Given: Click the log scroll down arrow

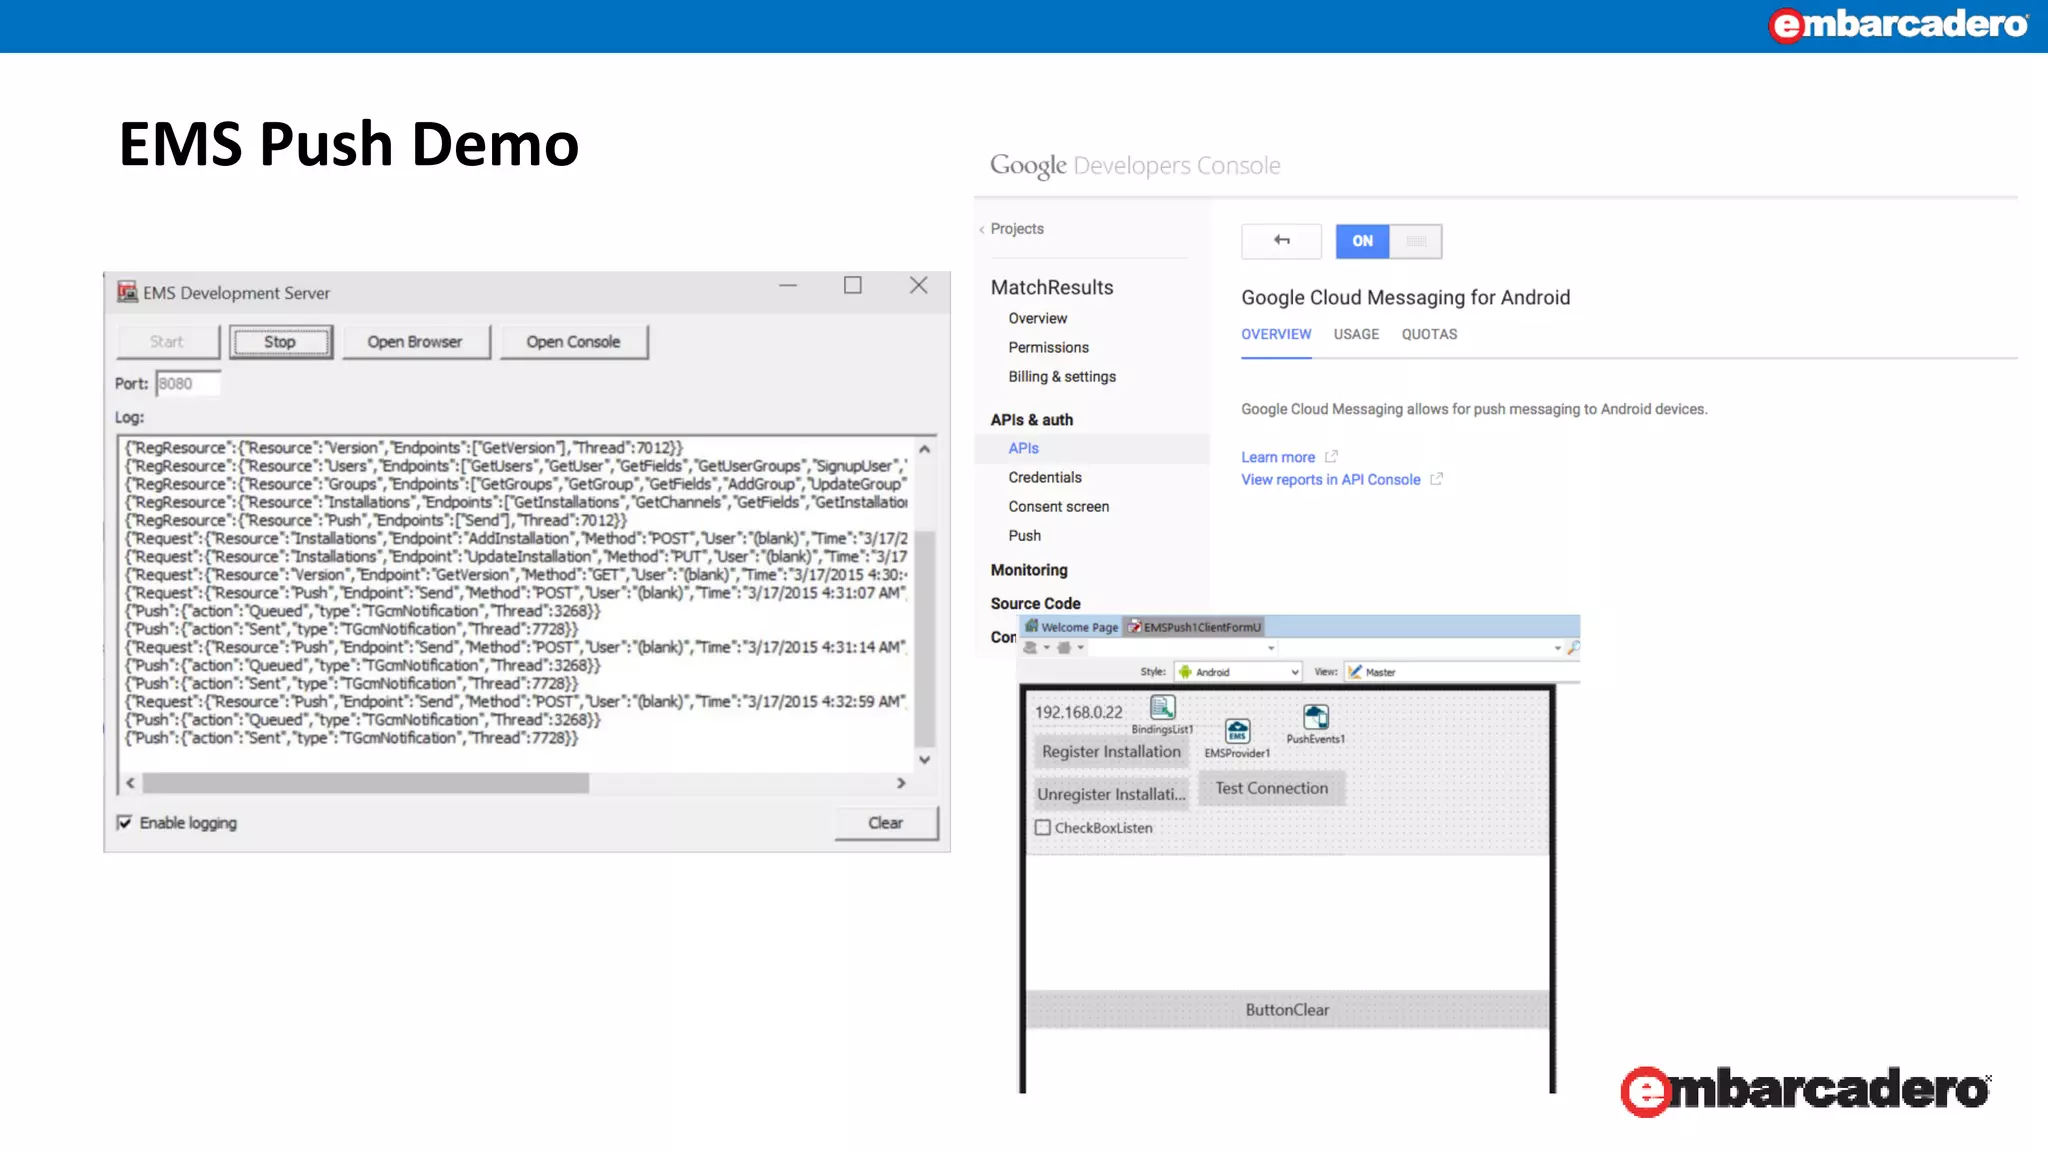Looking at the screenshot, I should (x=925, y=760).
